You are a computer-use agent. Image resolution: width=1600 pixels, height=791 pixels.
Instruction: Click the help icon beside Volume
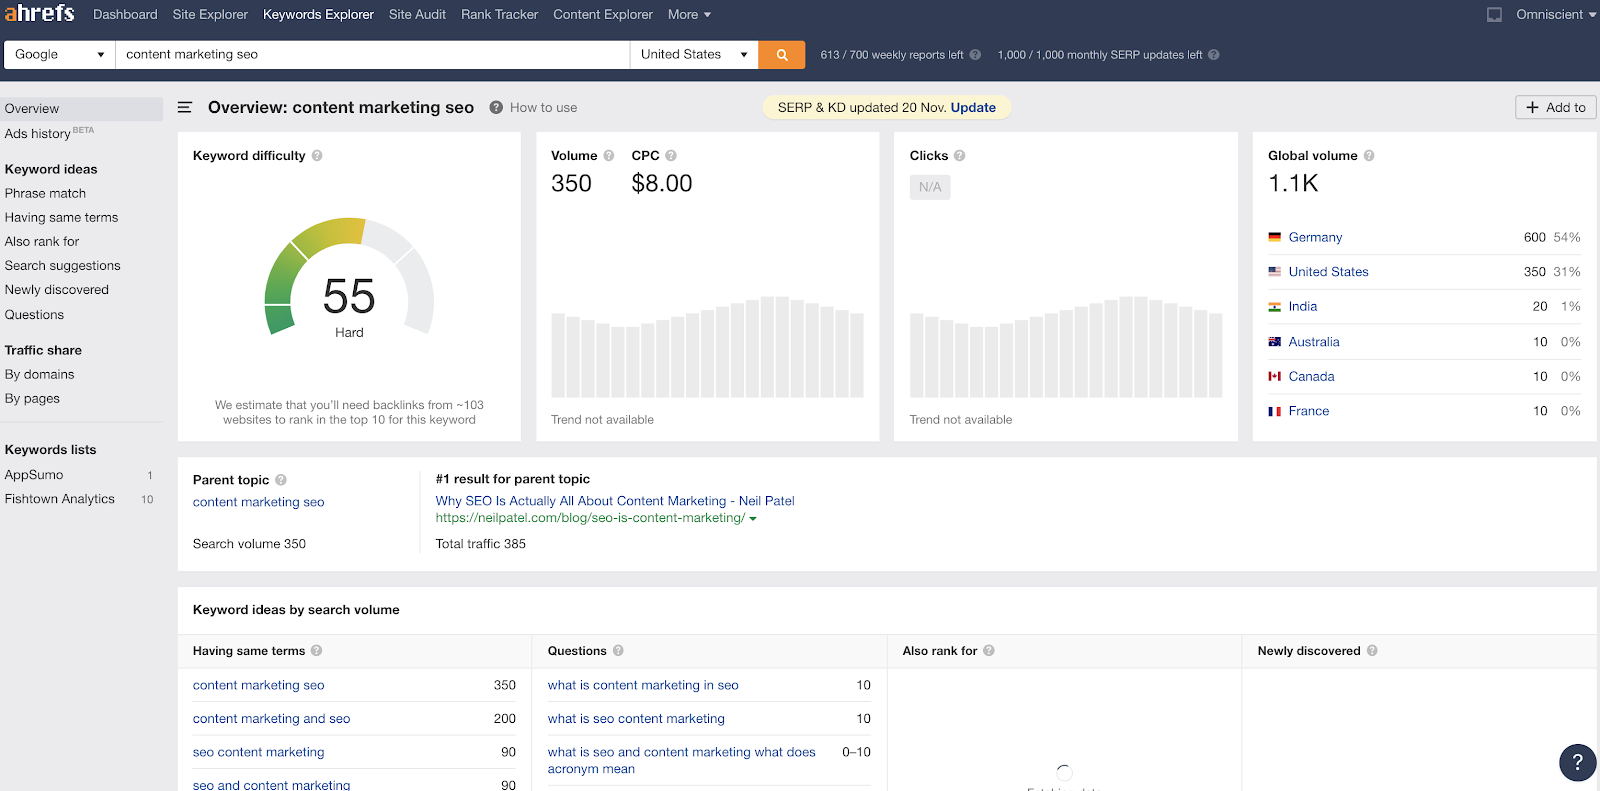click(609, 156)
